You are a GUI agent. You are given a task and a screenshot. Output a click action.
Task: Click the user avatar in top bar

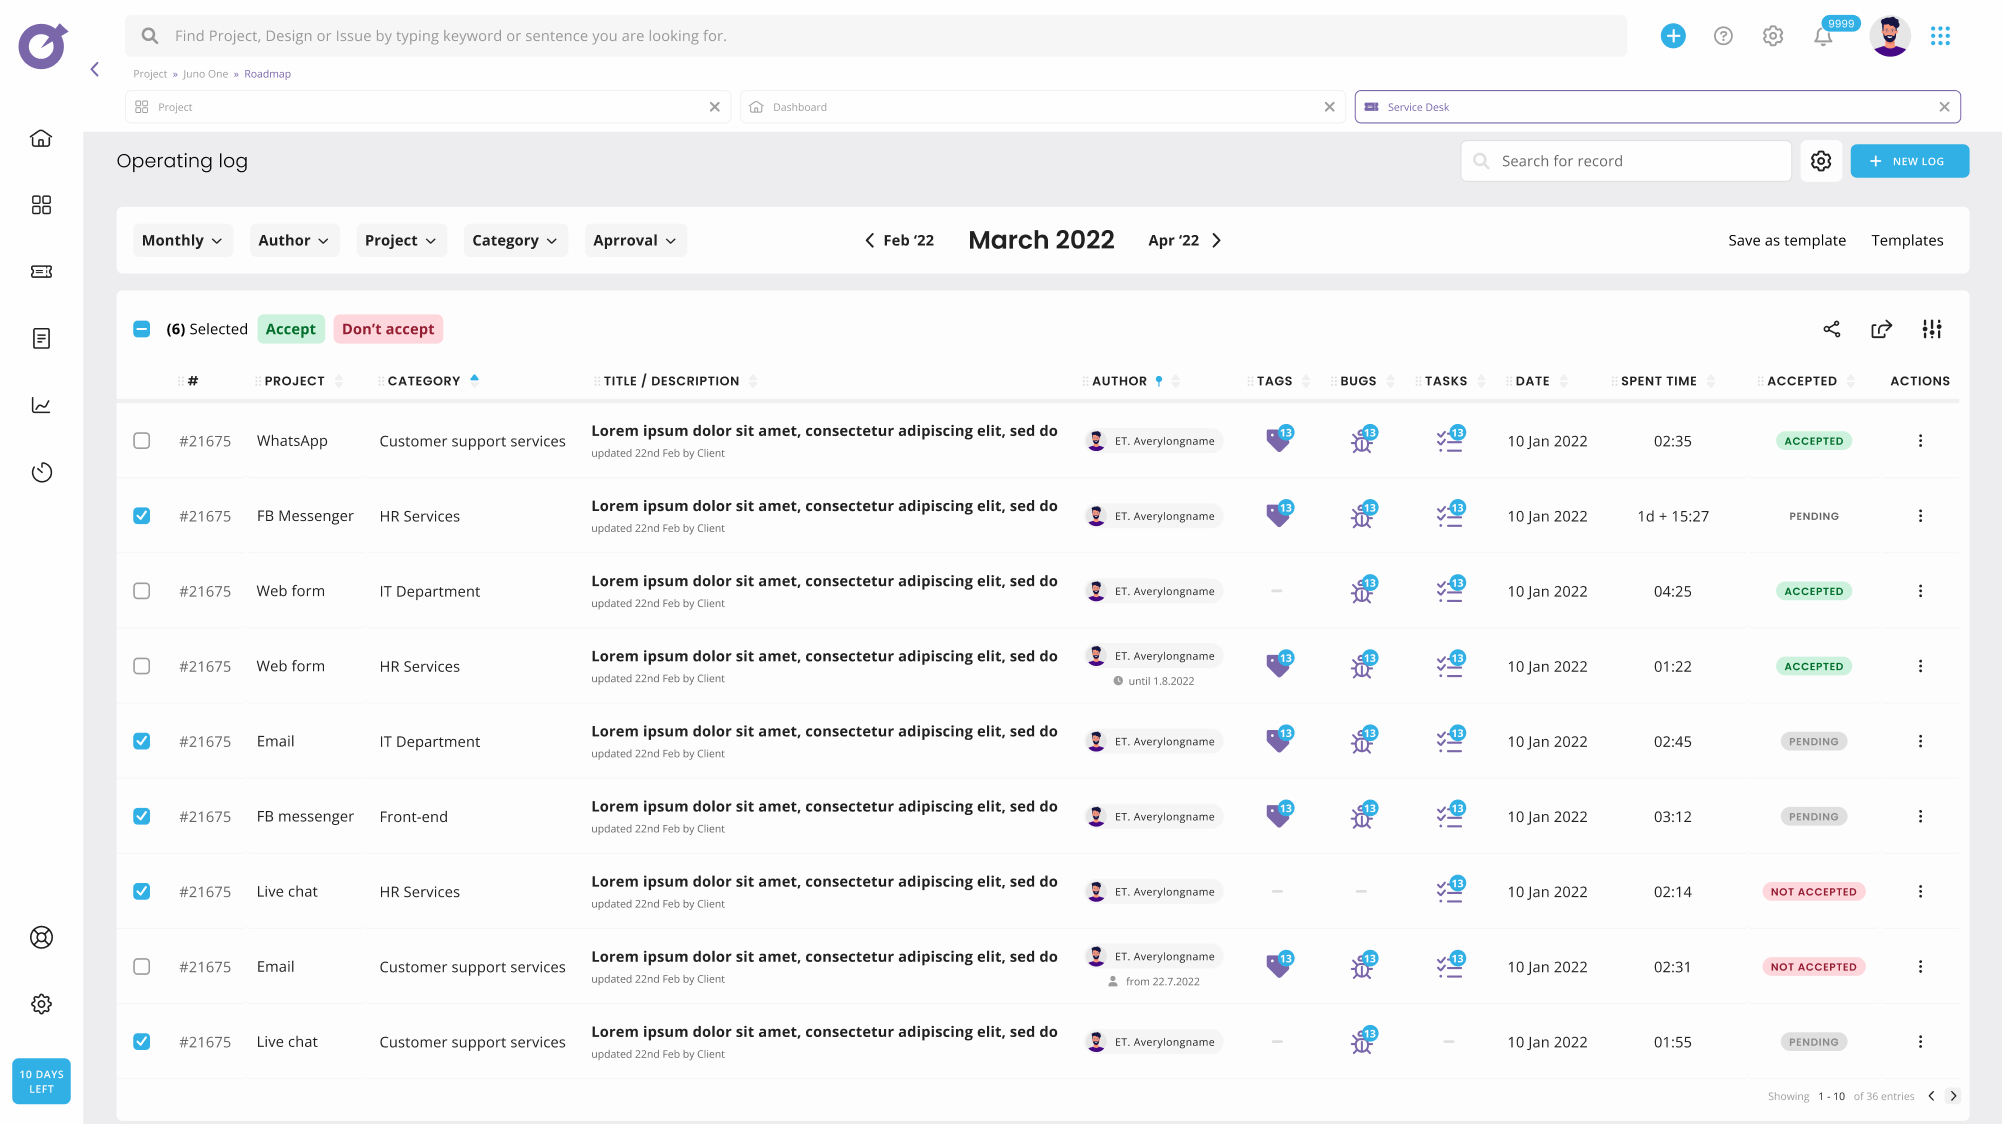(1890, 36)
